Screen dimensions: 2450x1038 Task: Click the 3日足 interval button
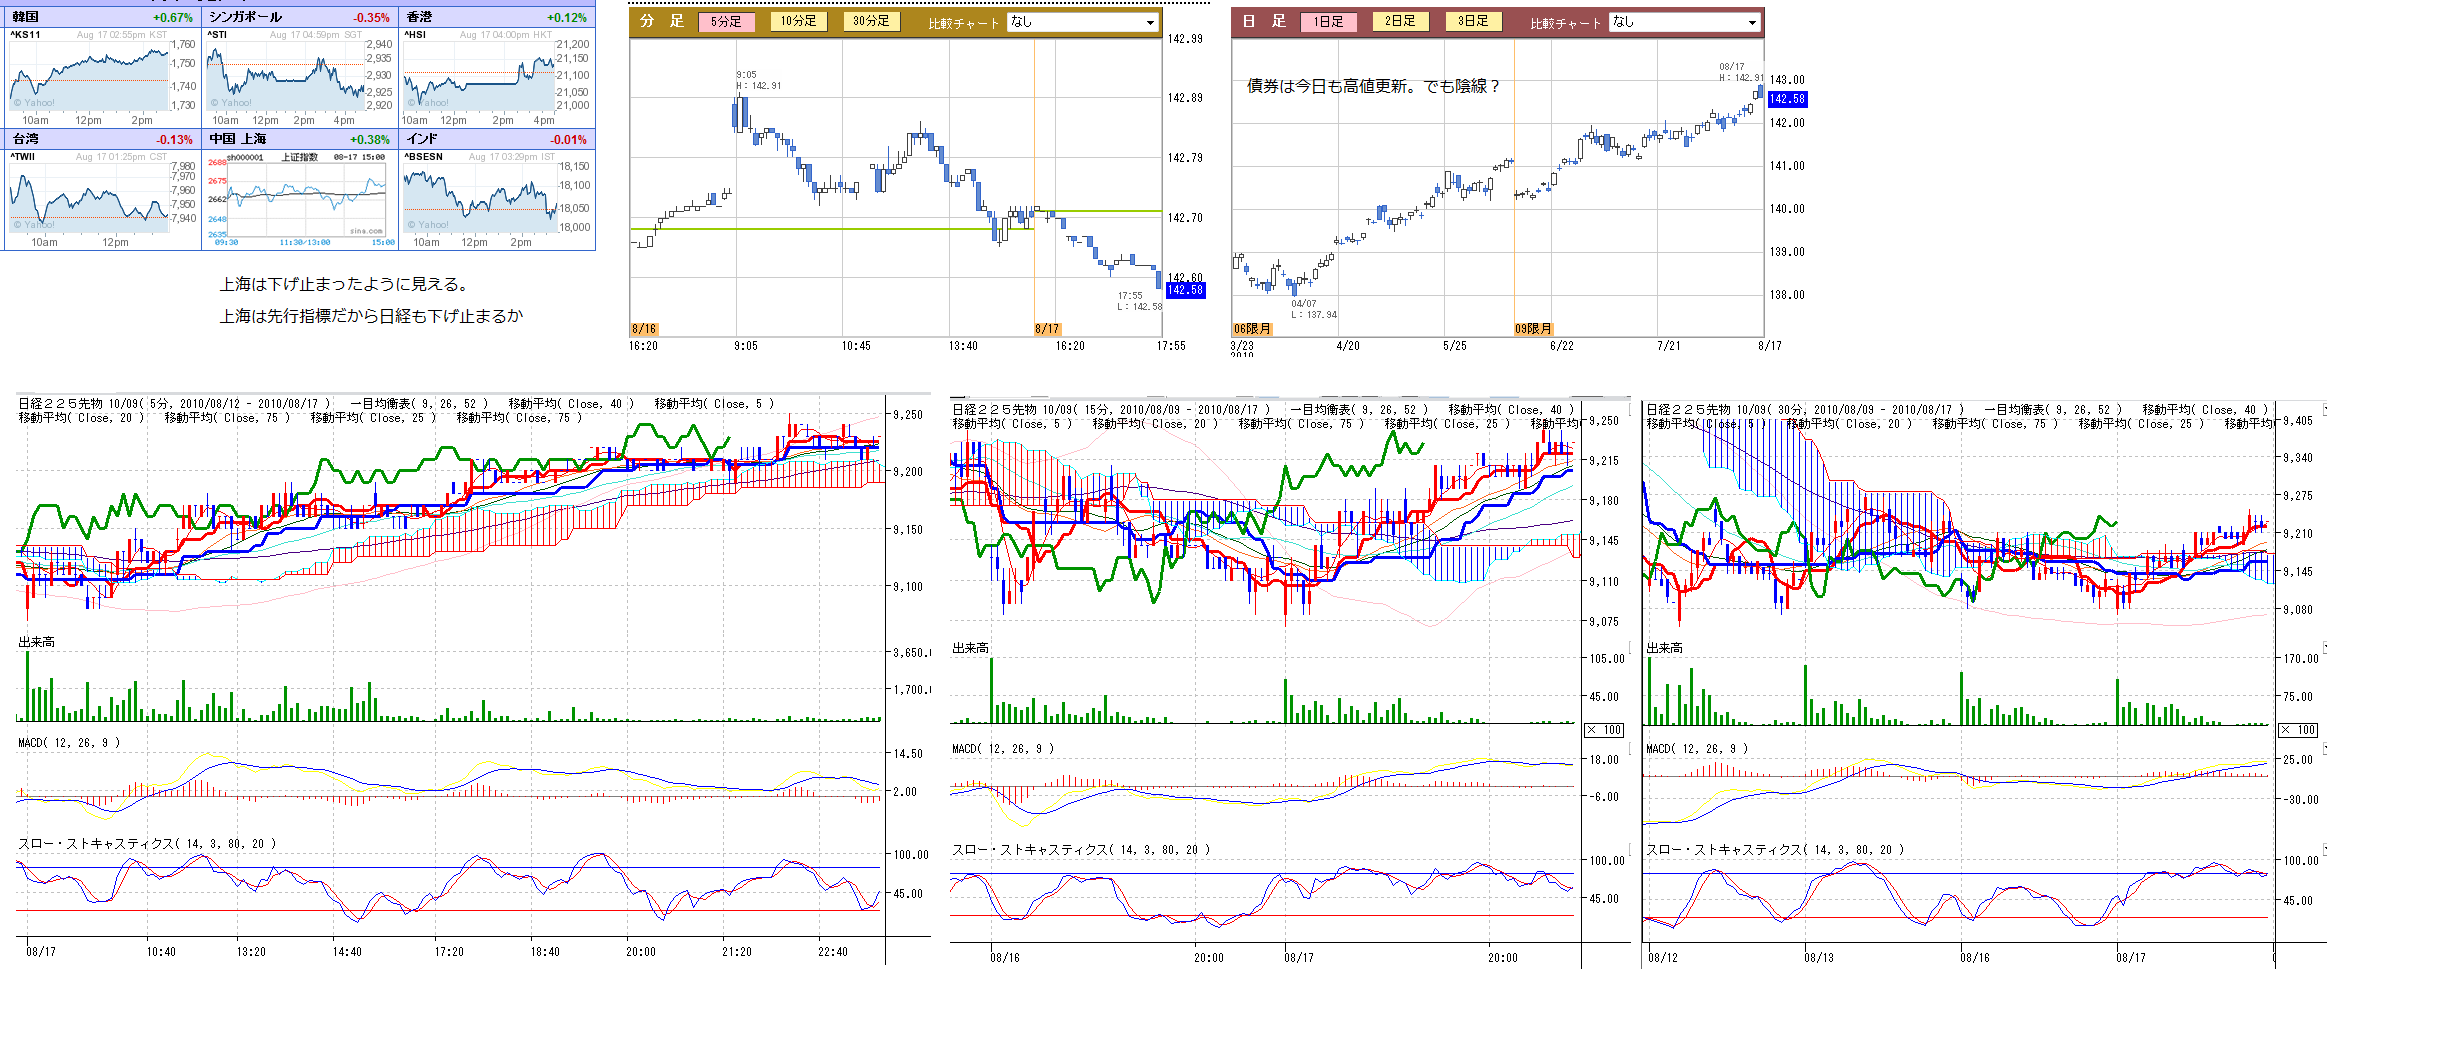click(1473, 21)
